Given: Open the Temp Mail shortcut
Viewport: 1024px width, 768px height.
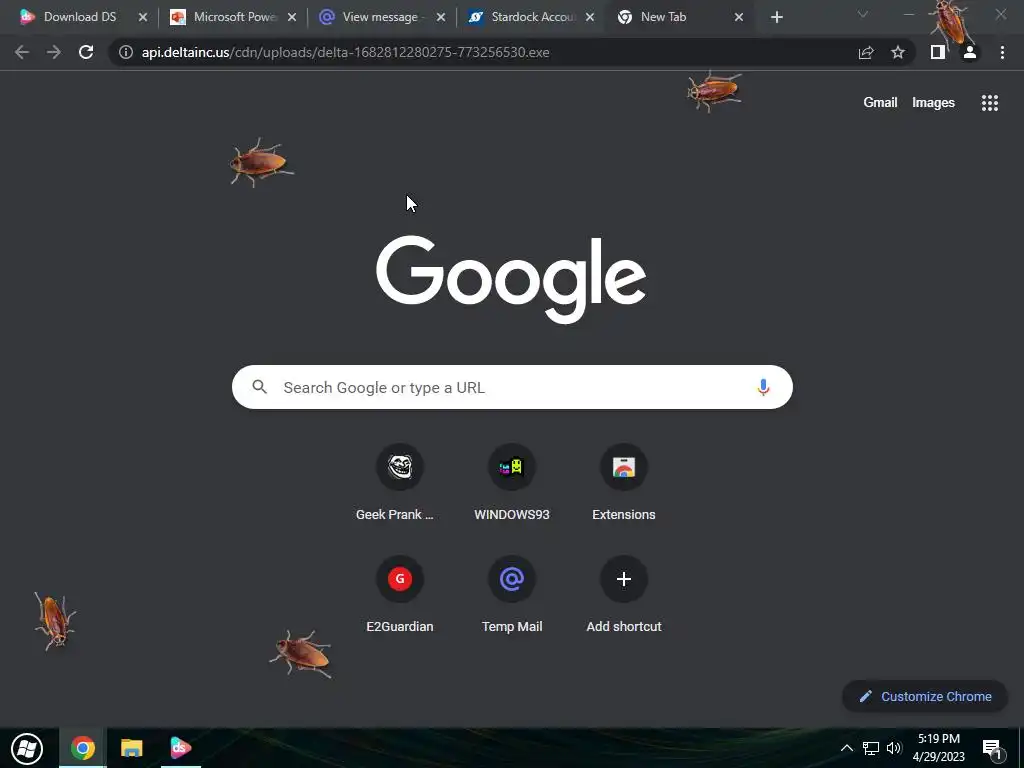Looking at the screenshot, I should tap(512, 579).
